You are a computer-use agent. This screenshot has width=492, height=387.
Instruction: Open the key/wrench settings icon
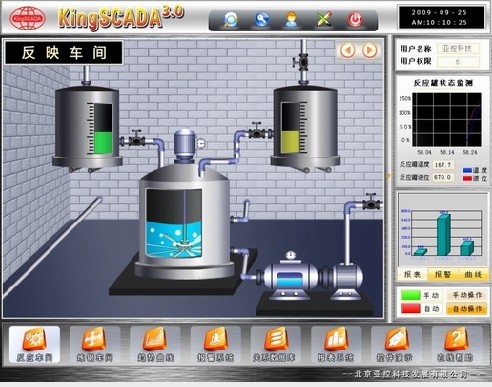[x=262, y=19]
